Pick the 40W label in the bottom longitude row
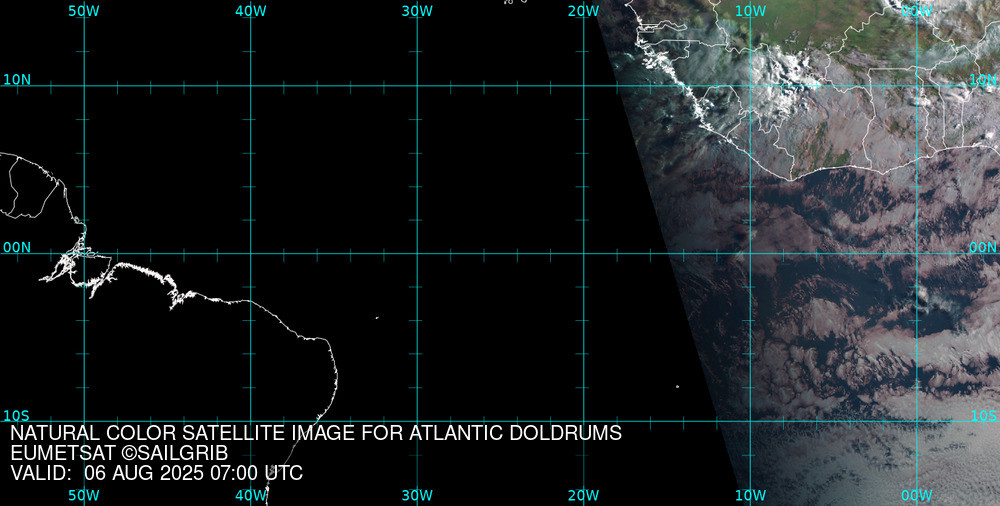1000x506 pixels. [251, 496]
